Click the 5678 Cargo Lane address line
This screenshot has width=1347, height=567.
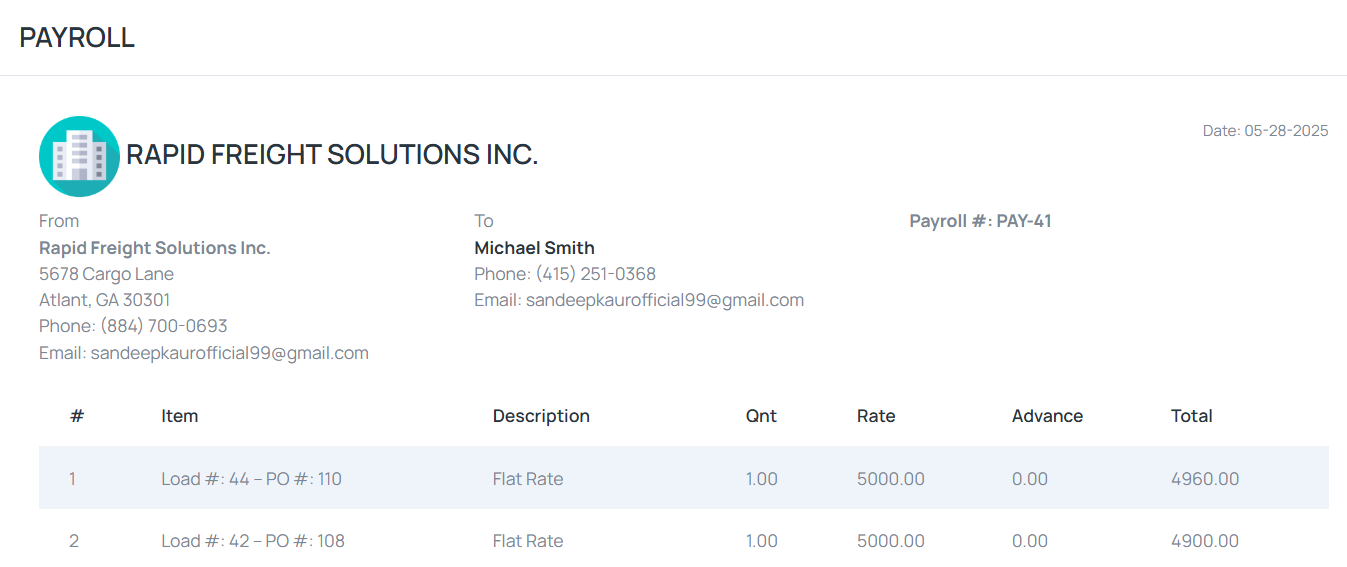(x=106, y=274)
